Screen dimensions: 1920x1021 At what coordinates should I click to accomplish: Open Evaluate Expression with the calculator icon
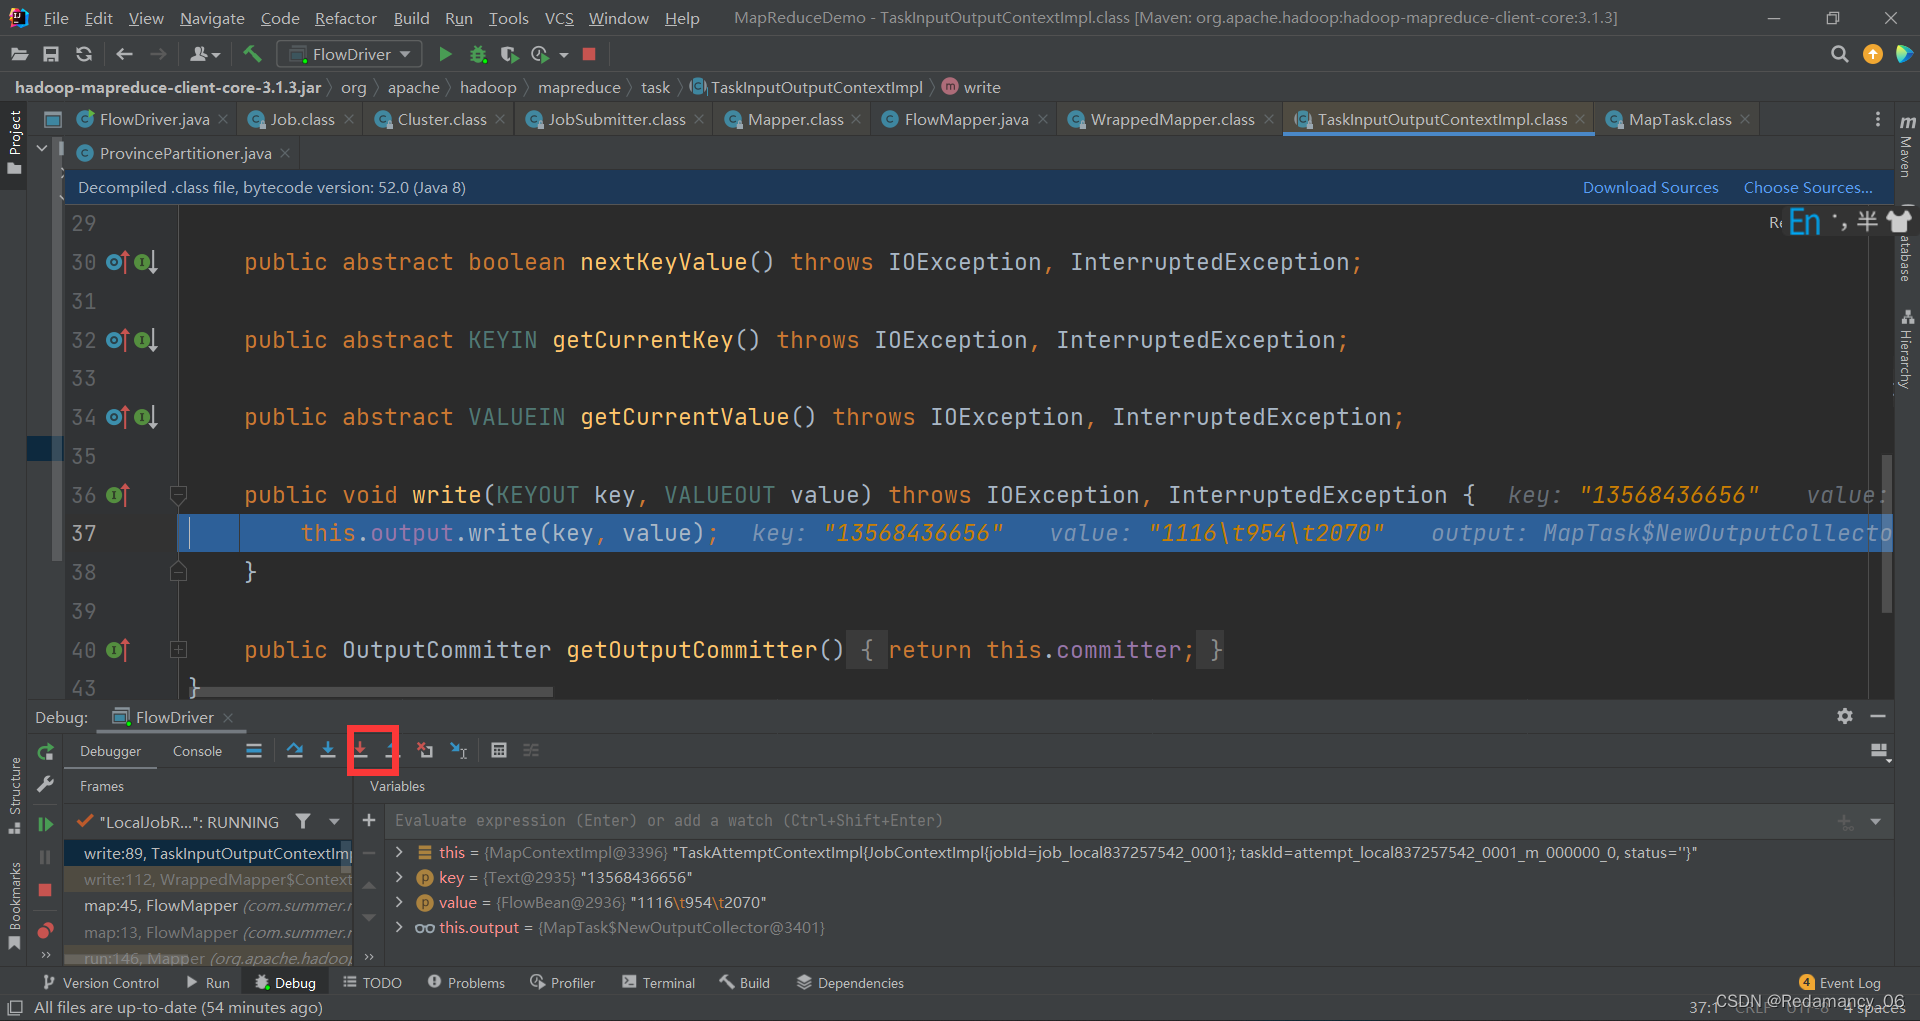coord(499,750)
